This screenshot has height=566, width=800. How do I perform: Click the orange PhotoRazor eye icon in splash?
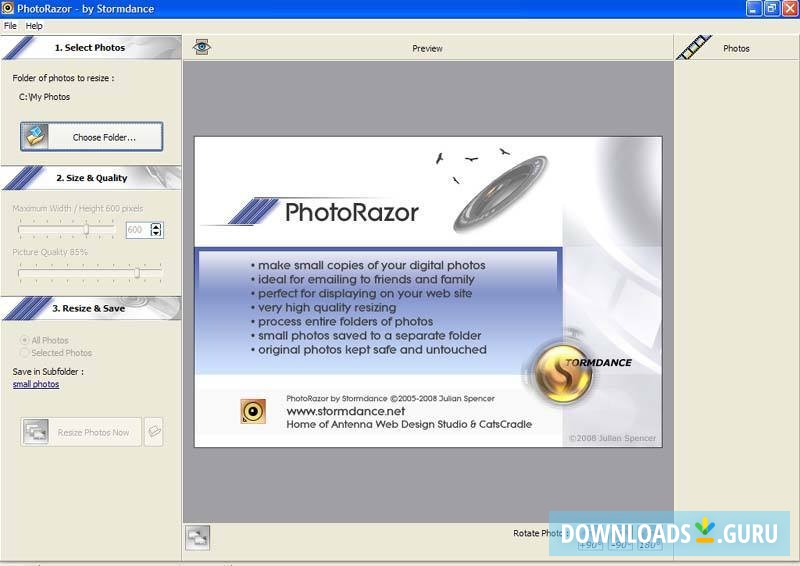coord(253,411)
